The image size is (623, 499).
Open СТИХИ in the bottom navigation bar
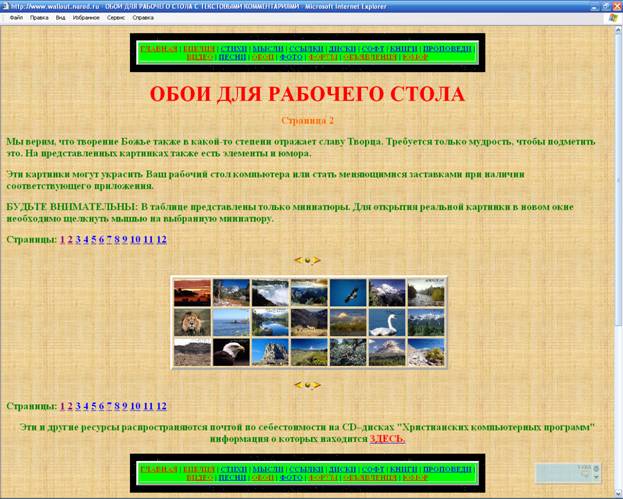tap(234, 469)
